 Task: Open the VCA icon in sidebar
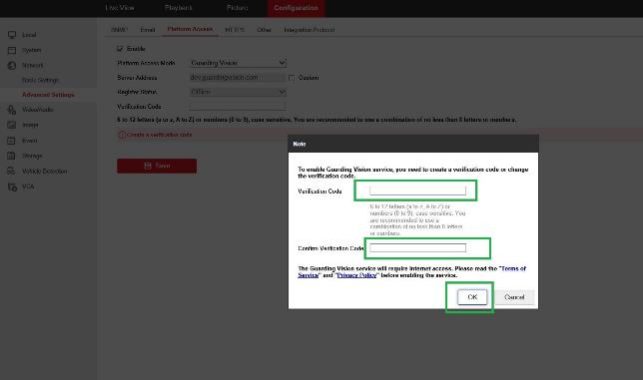(x=12, y=187)
